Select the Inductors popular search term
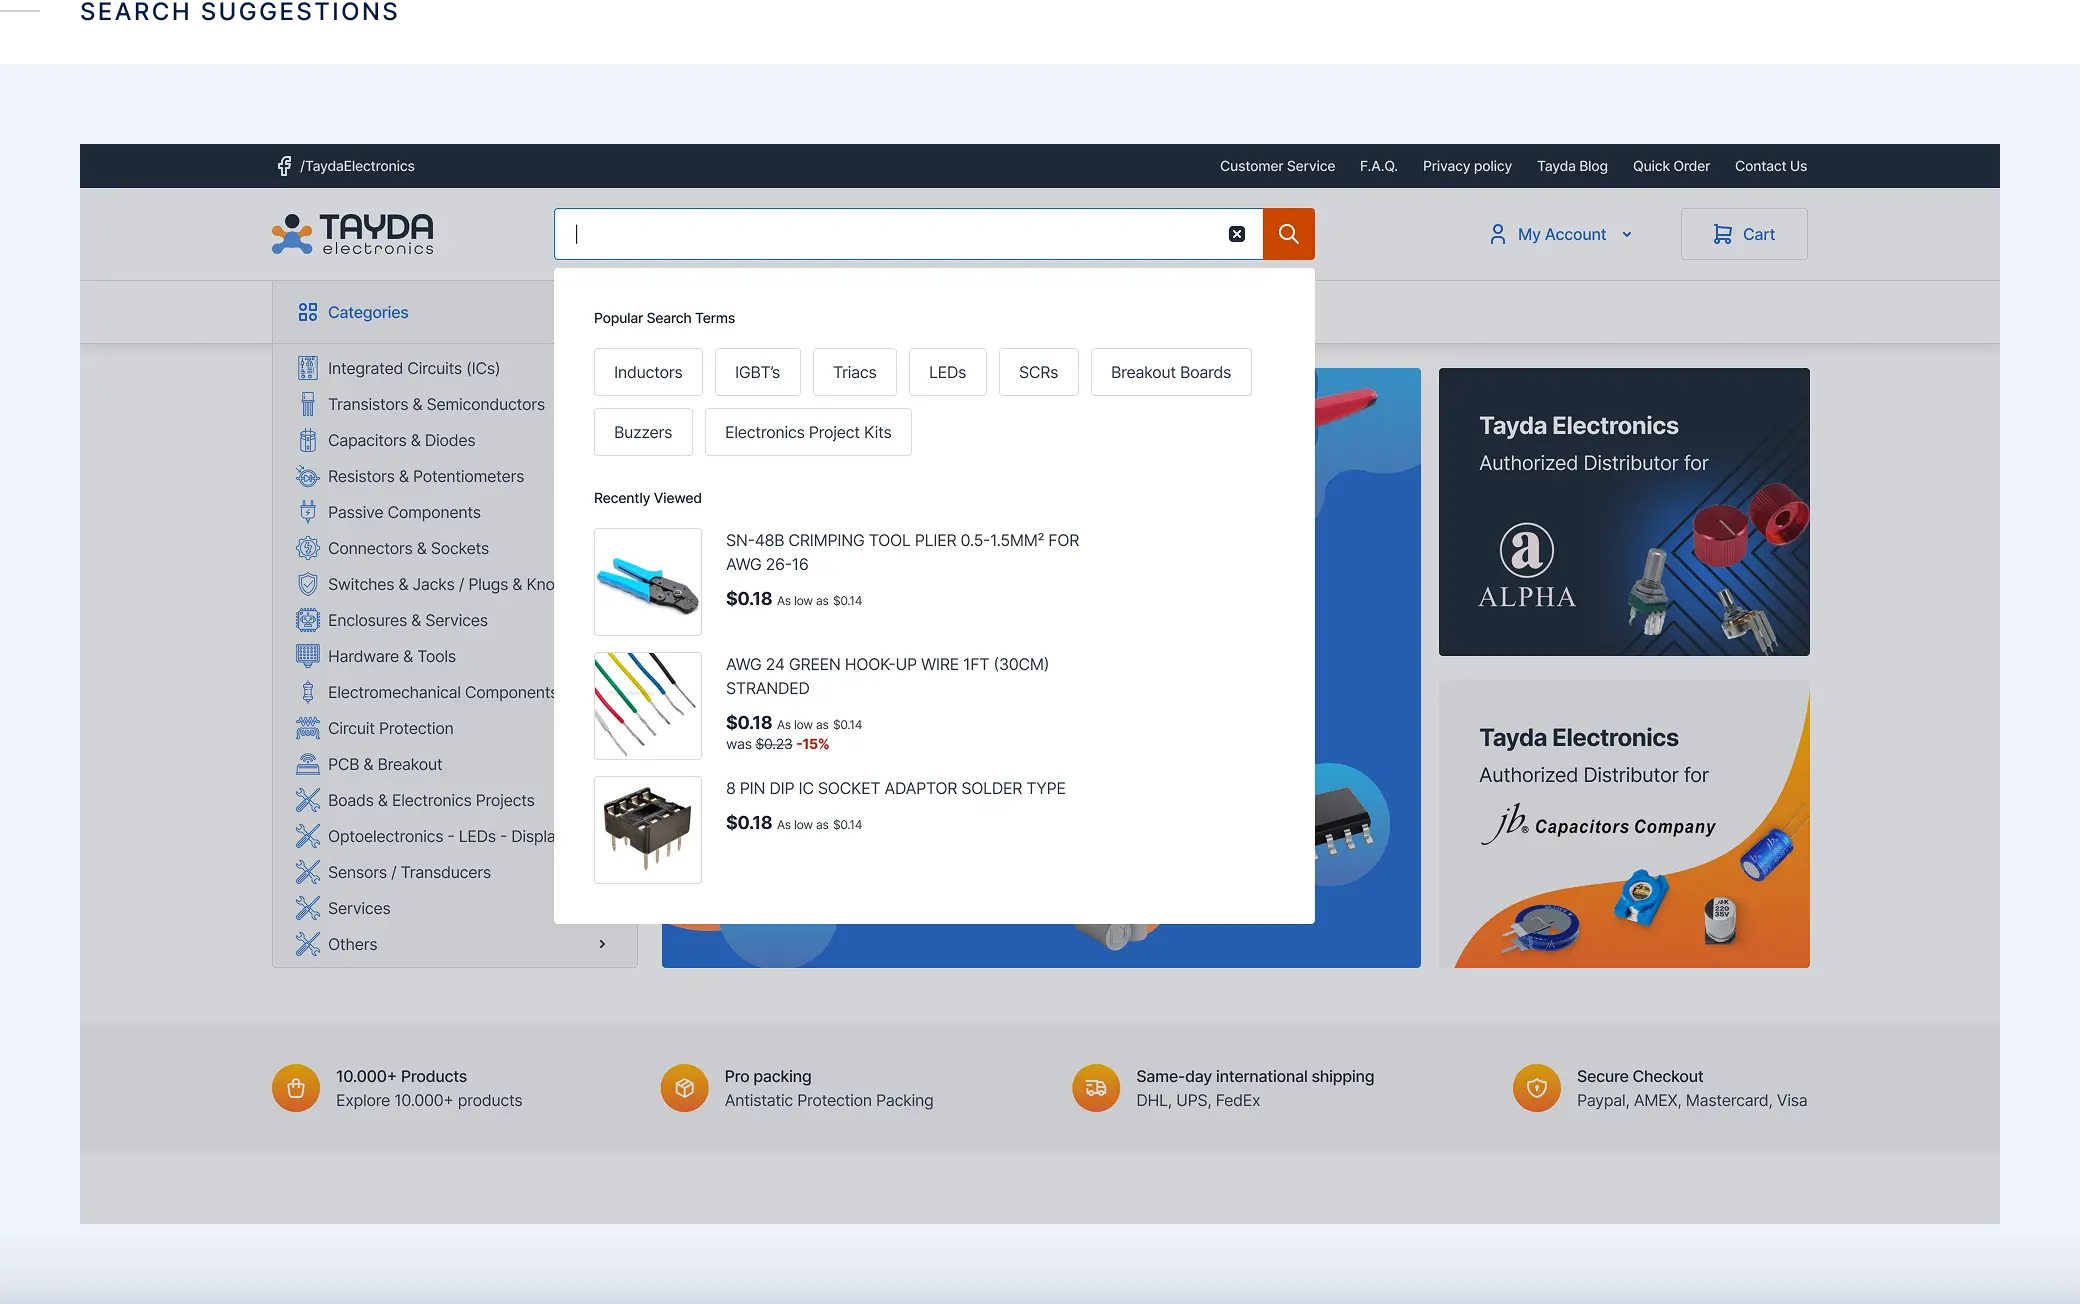 648,372
